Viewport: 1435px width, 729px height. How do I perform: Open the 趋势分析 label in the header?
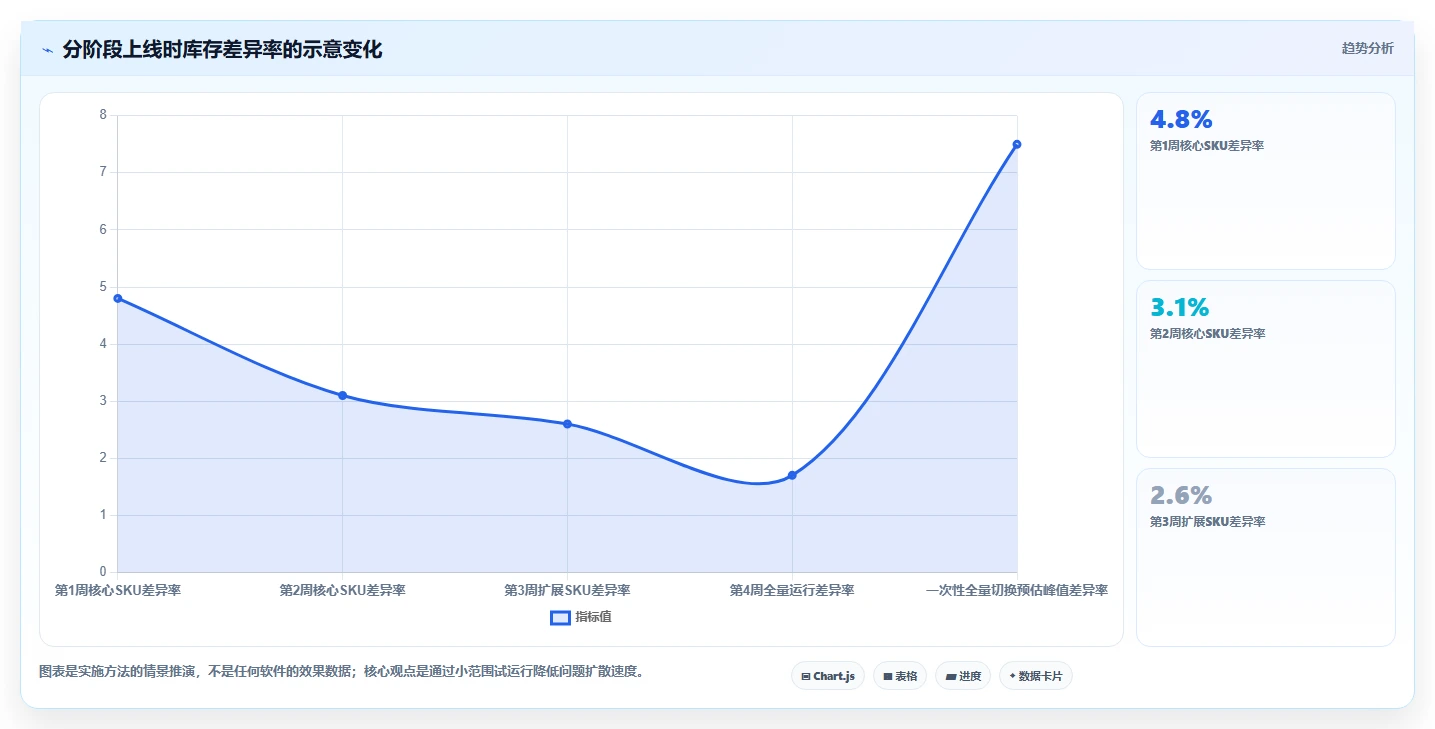click(1367, 48)
